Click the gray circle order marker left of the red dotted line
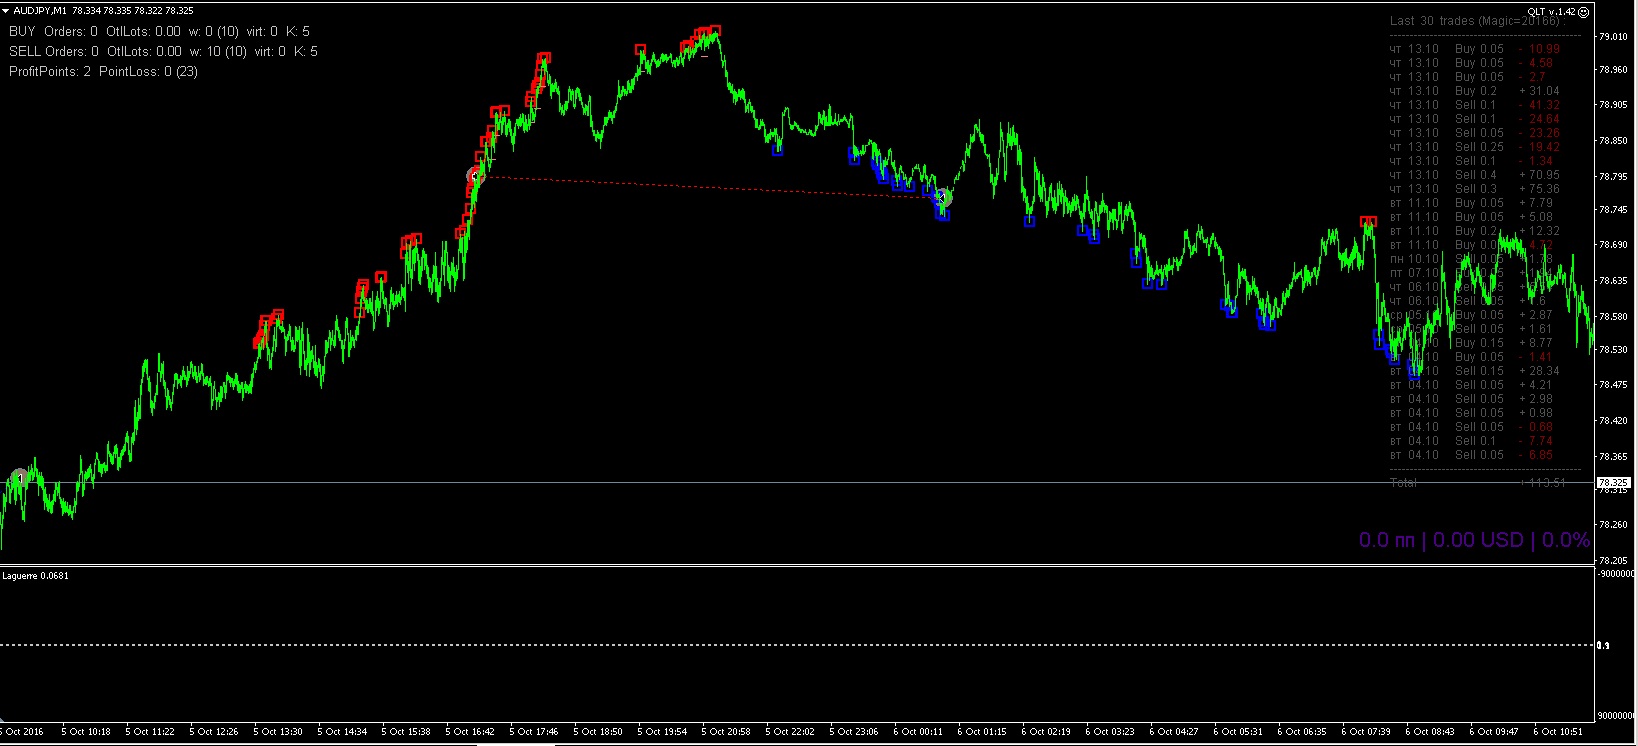Screen dimensions: 1638x746 pos(477,176)
